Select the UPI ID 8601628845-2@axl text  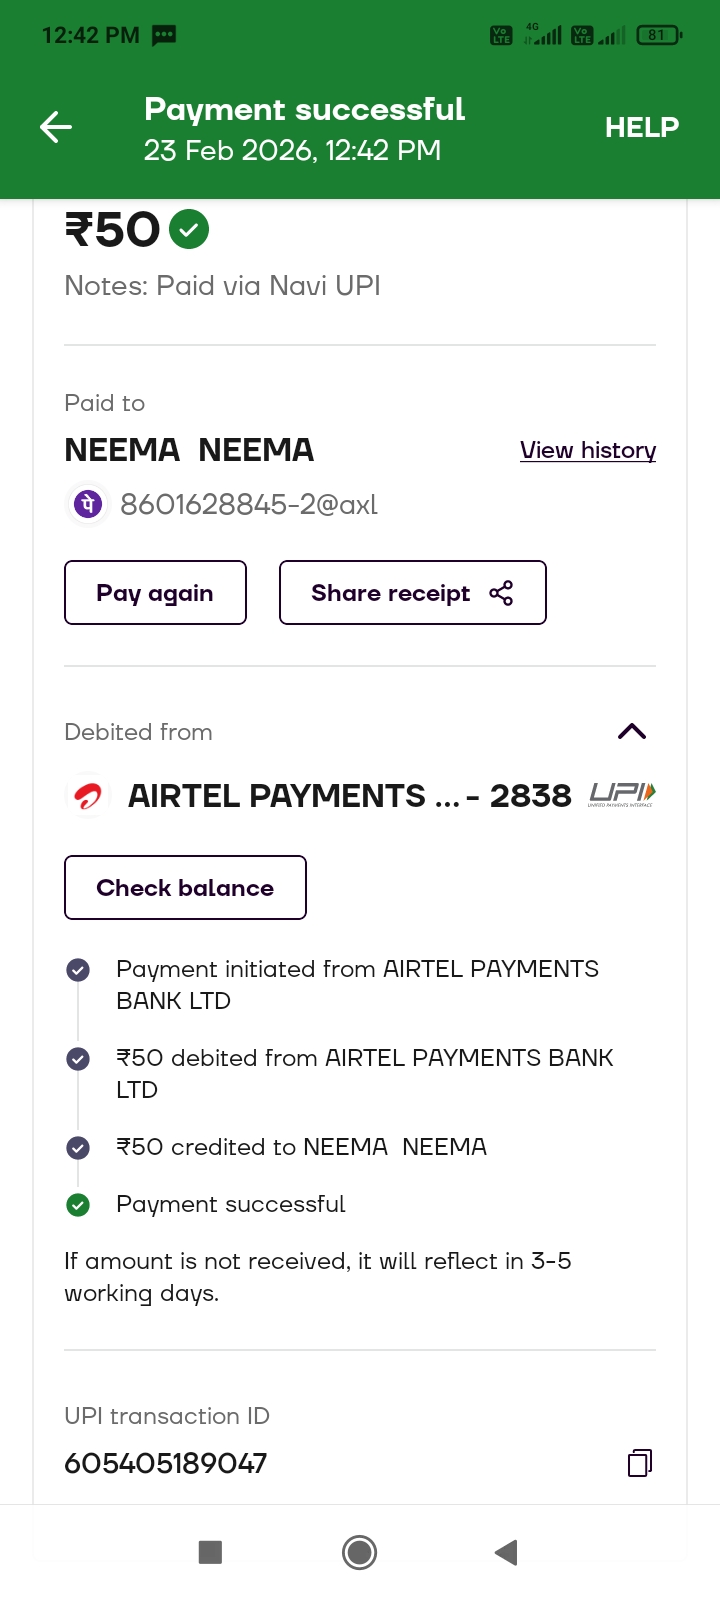click(249, 505)
